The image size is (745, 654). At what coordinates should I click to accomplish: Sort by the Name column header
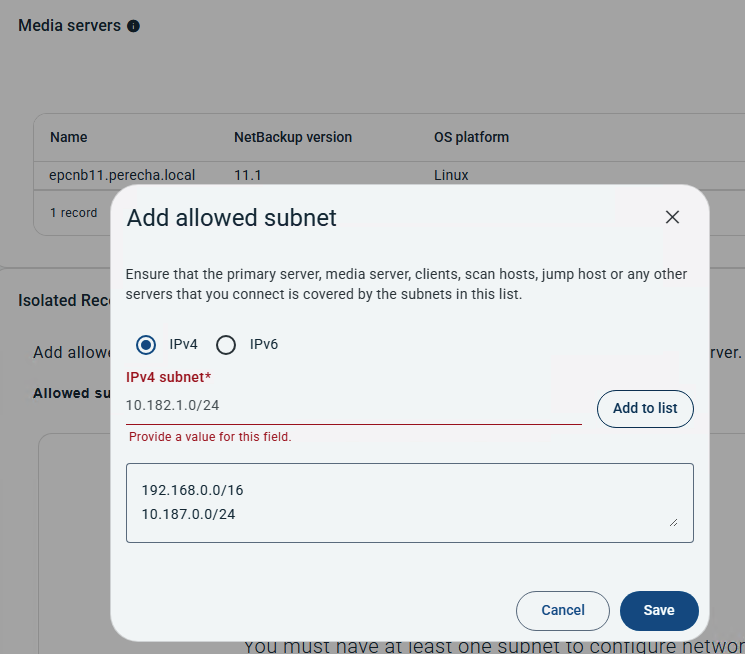click(x=69, y=137)
